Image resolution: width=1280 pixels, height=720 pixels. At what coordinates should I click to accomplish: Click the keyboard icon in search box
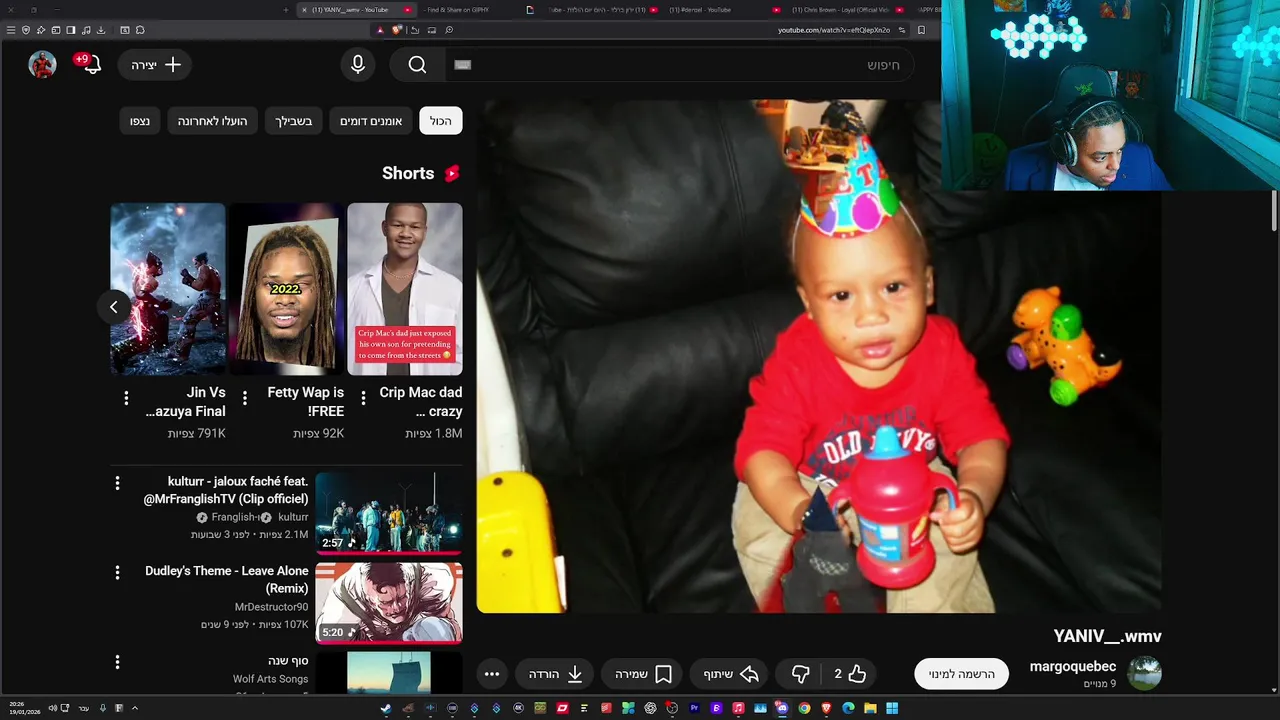pyautogui.click(x=462, y=65)
